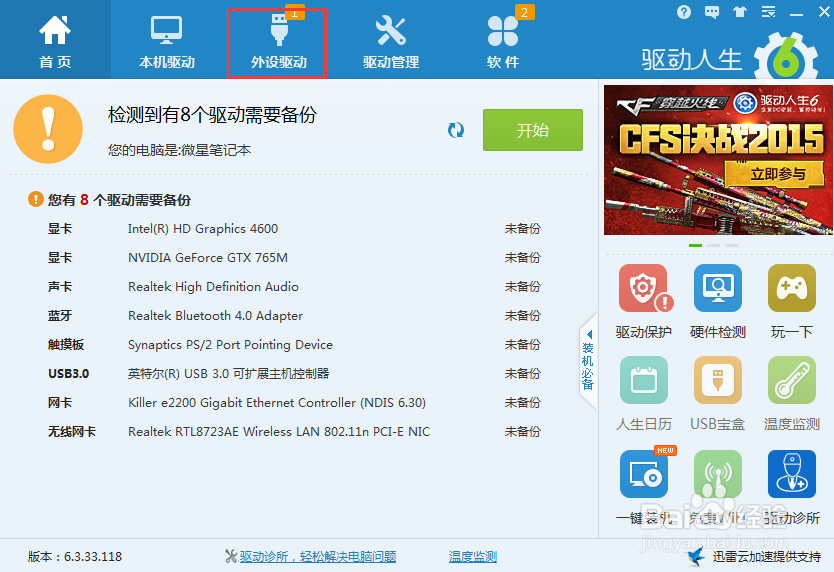Select Realtek Bluetooth 4.0 Adapter entry
The image size is (834, 572).
click(x=294, y=316)
